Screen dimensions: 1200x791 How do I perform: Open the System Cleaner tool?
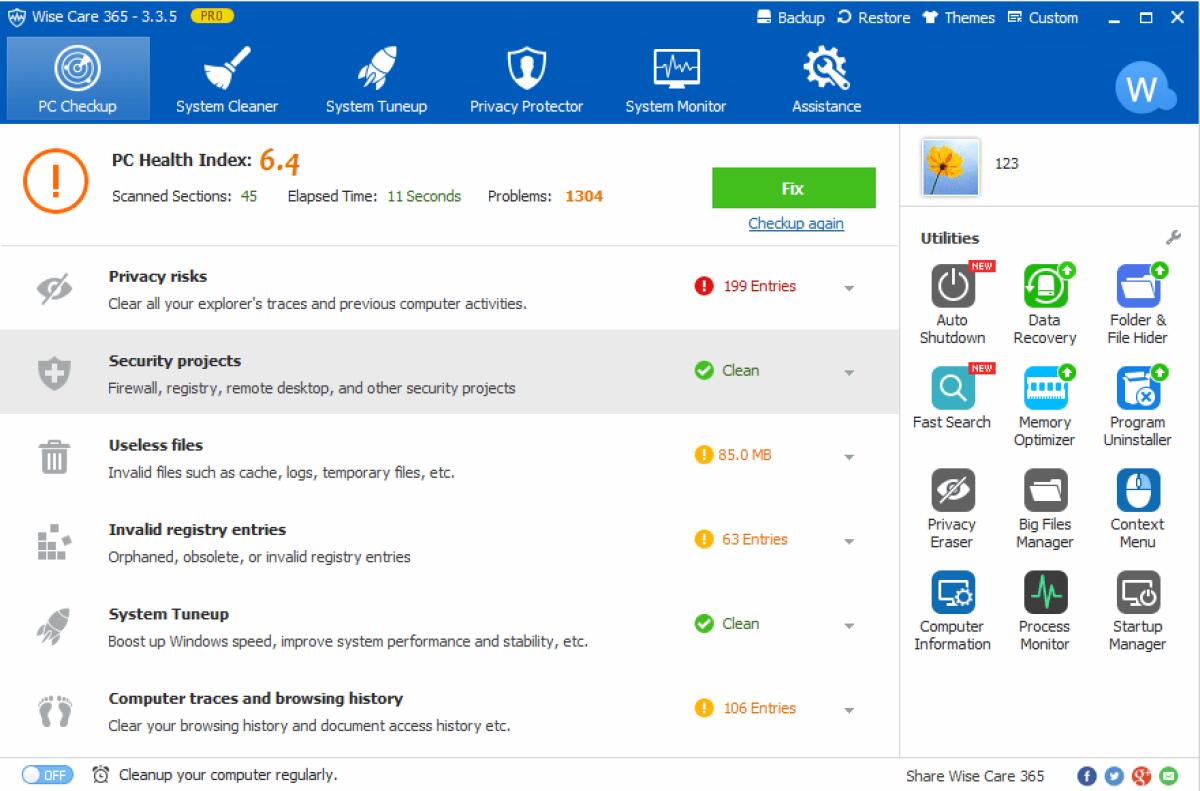tap(226, 78)
